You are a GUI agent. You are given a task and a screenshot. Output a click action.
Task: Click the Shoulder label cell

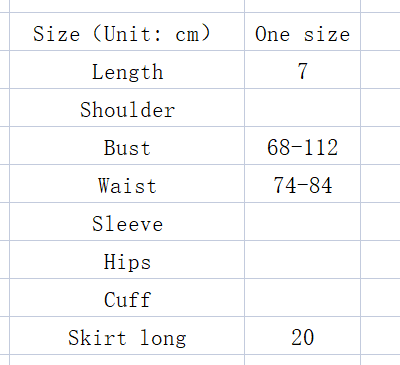pos(127,108)
